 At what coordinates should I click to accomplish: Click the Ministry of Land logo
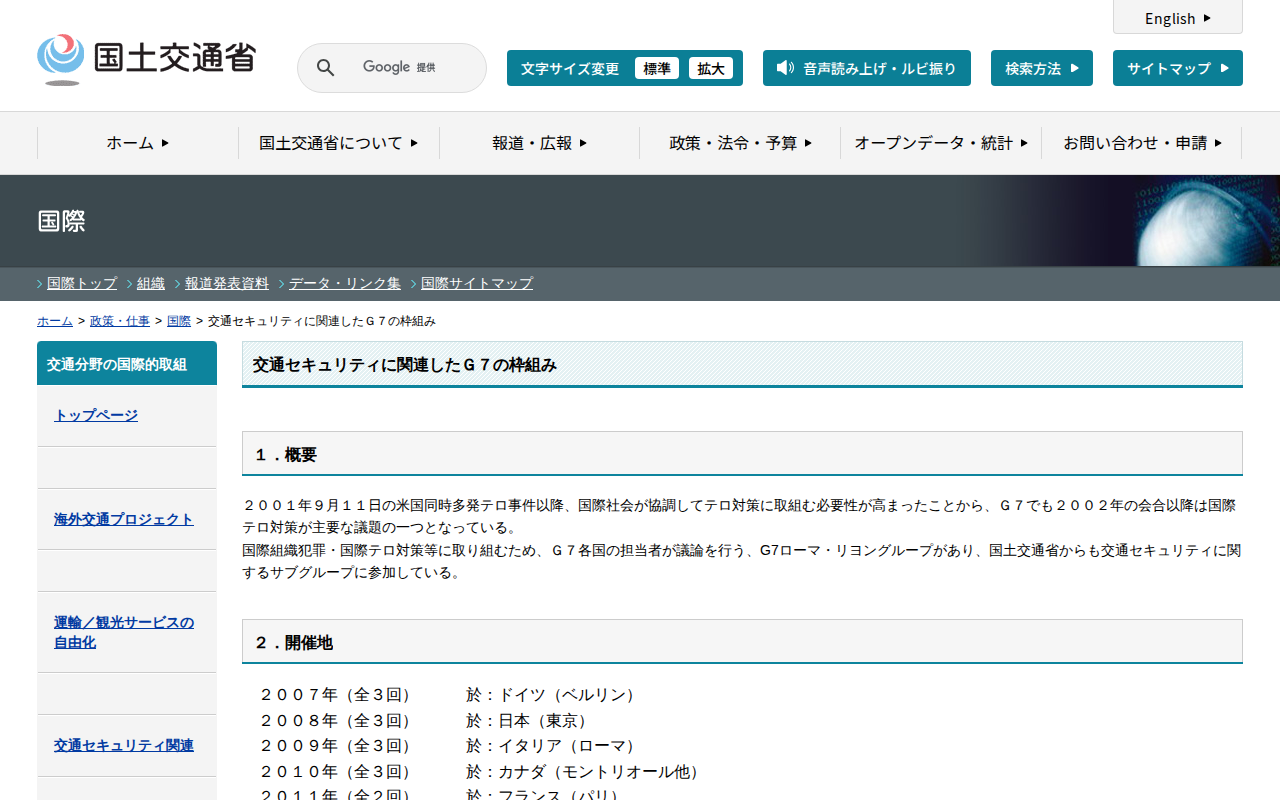(x=146, y=59)
